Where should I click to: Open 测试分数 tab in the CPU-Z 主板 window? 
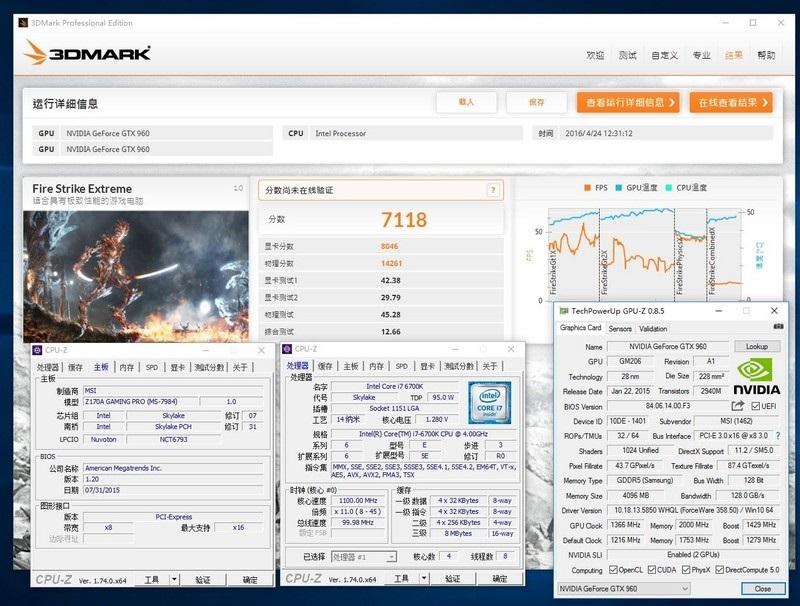click(x=209, y=367)
